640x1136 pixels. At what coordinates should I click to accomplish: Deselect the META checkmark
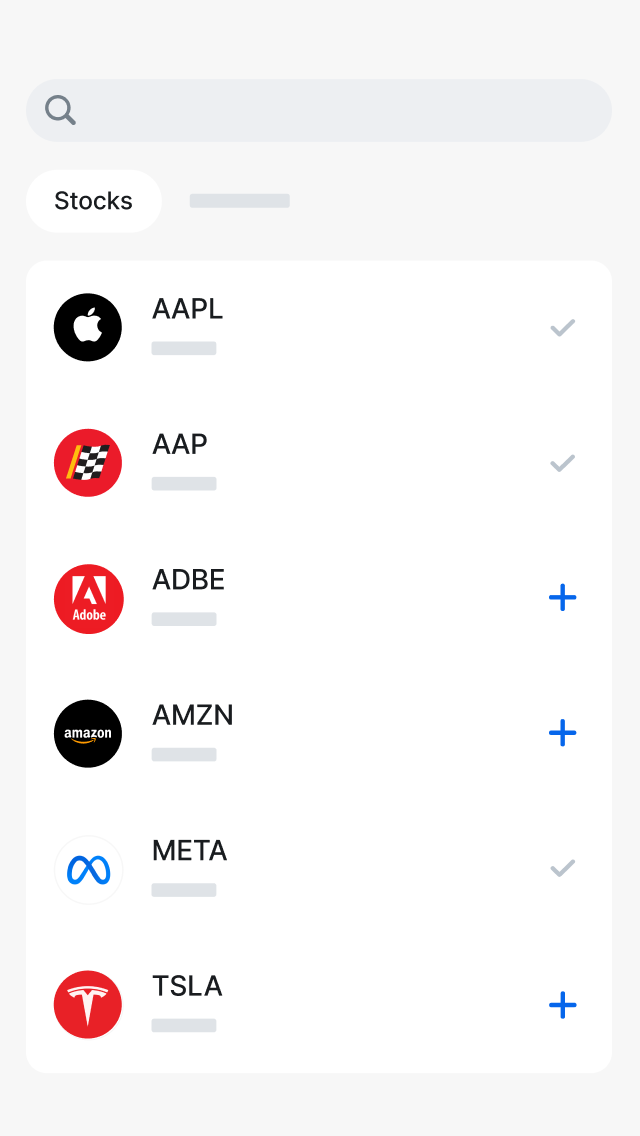[563, 868]
